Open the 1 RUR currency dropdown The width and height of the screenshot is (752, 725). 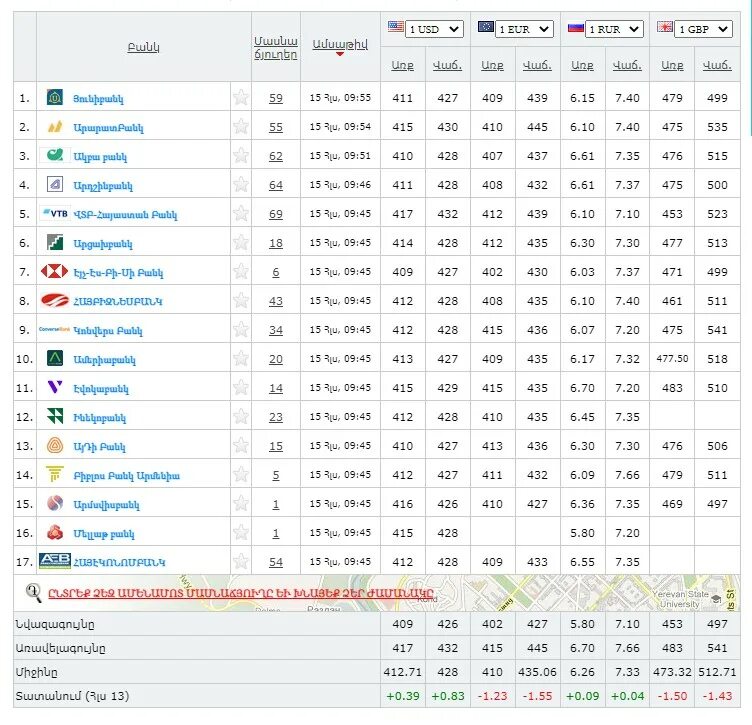614,29
